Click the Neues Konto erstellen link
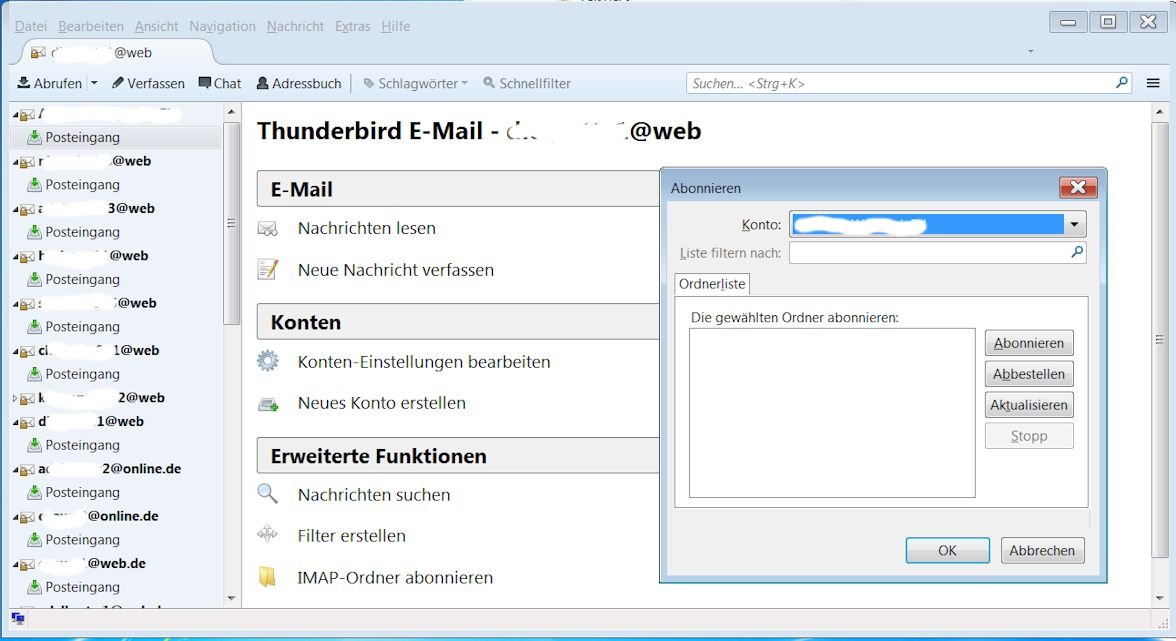Screen dimensions: 1176x641 click(x=382, y=403)
